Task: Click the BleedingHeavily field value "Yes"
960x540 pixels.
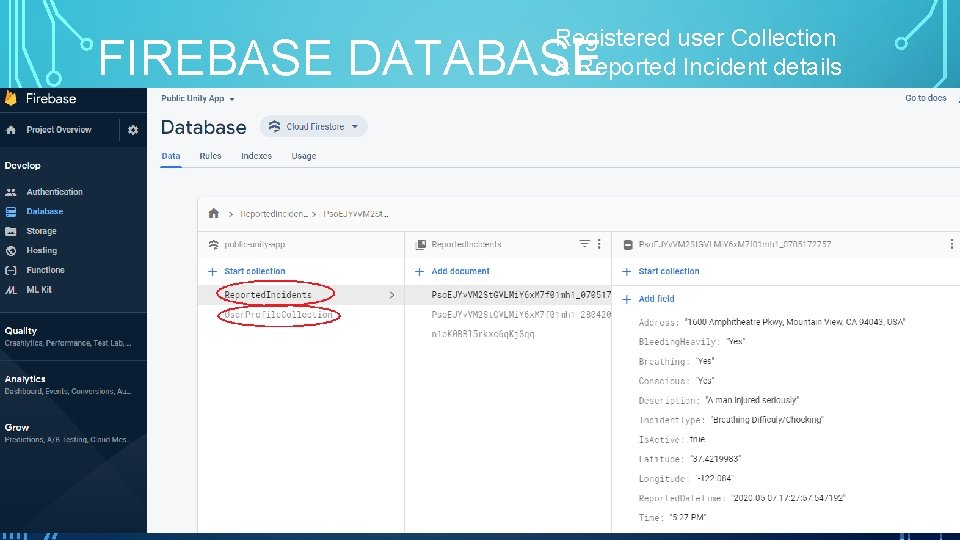Action: [x=735, y=342]
